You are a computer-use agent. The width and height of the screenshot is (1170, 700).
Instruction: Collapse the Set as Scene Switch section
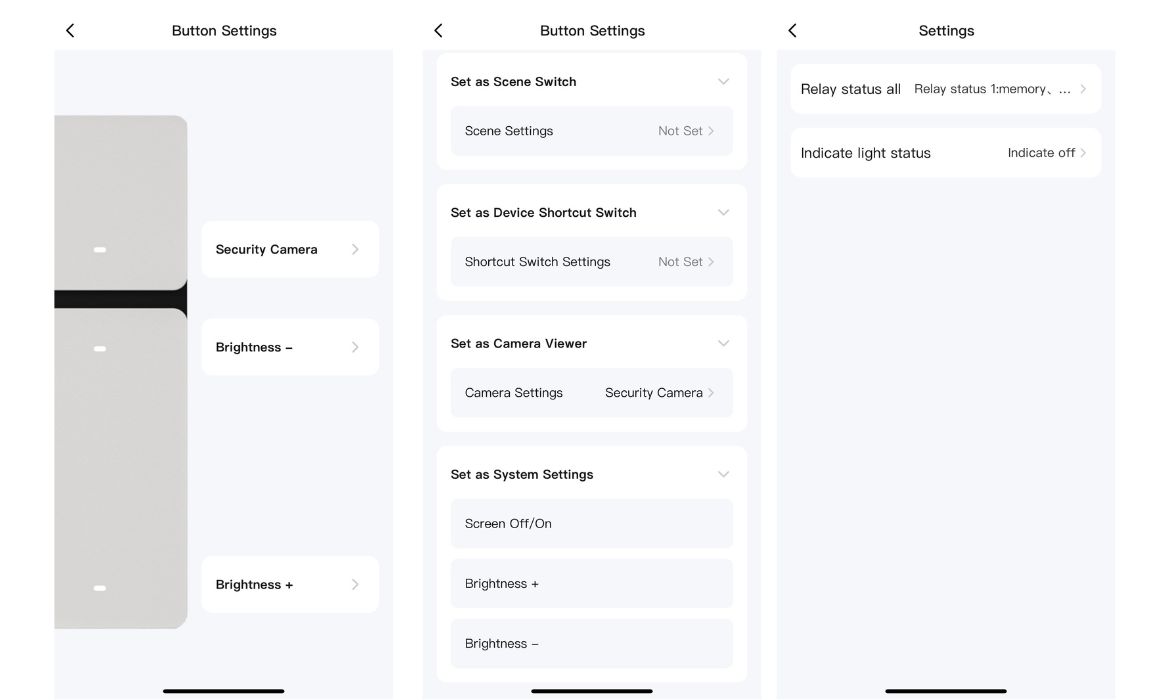point(723,82)
